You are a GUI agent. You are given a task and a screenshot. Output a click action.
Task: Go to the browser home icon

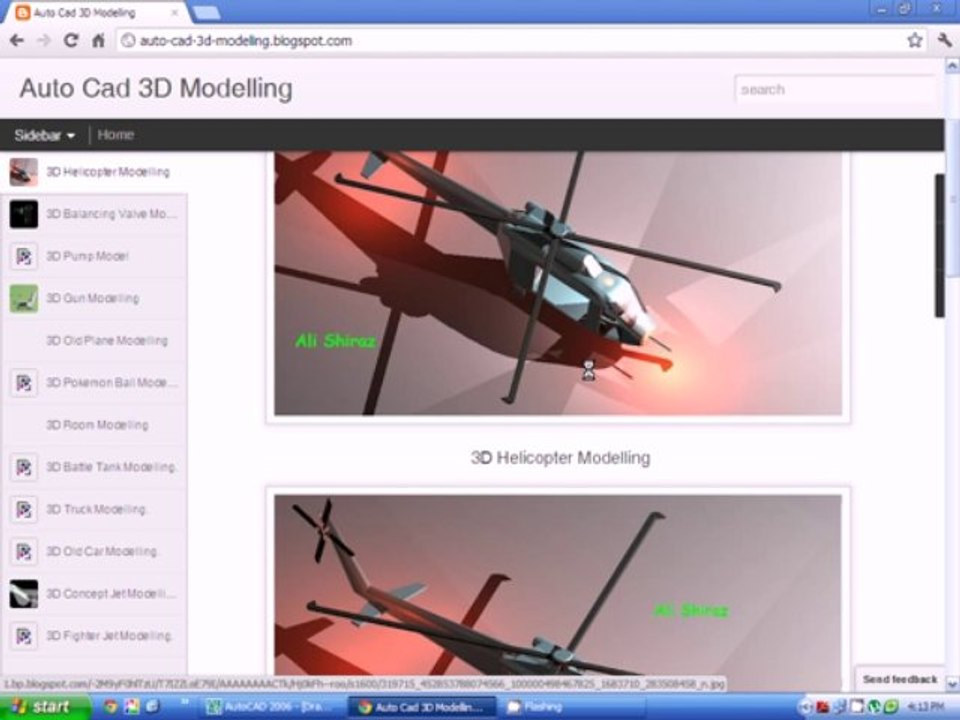coord(98,40)
